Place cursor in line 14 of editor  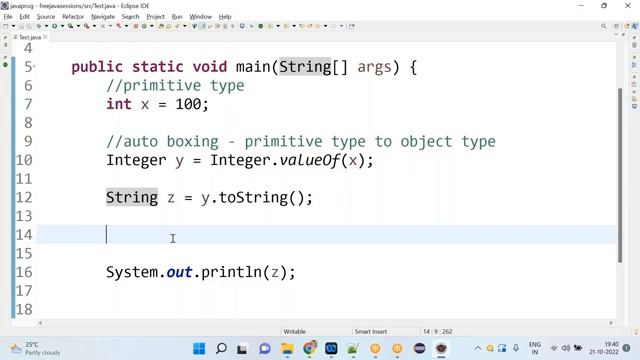pyautogui.click(x=326, y=235)
